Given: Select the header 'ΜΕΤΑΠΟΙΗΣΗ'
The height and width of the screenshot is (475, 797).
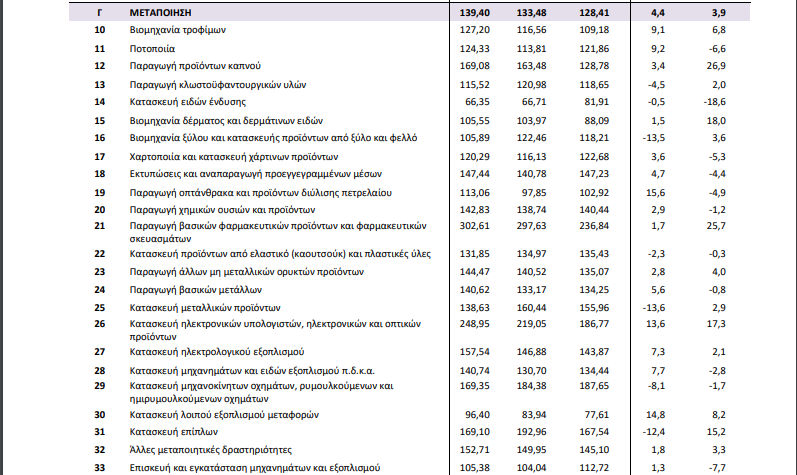Looking at the screenshot, I should [161, 13].
